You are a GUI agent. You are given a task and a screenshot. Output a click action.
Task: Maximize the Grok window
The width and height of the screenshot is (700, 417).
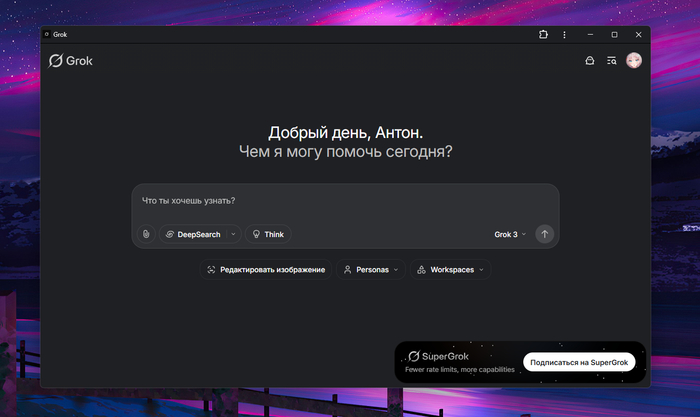pos(614,34)
